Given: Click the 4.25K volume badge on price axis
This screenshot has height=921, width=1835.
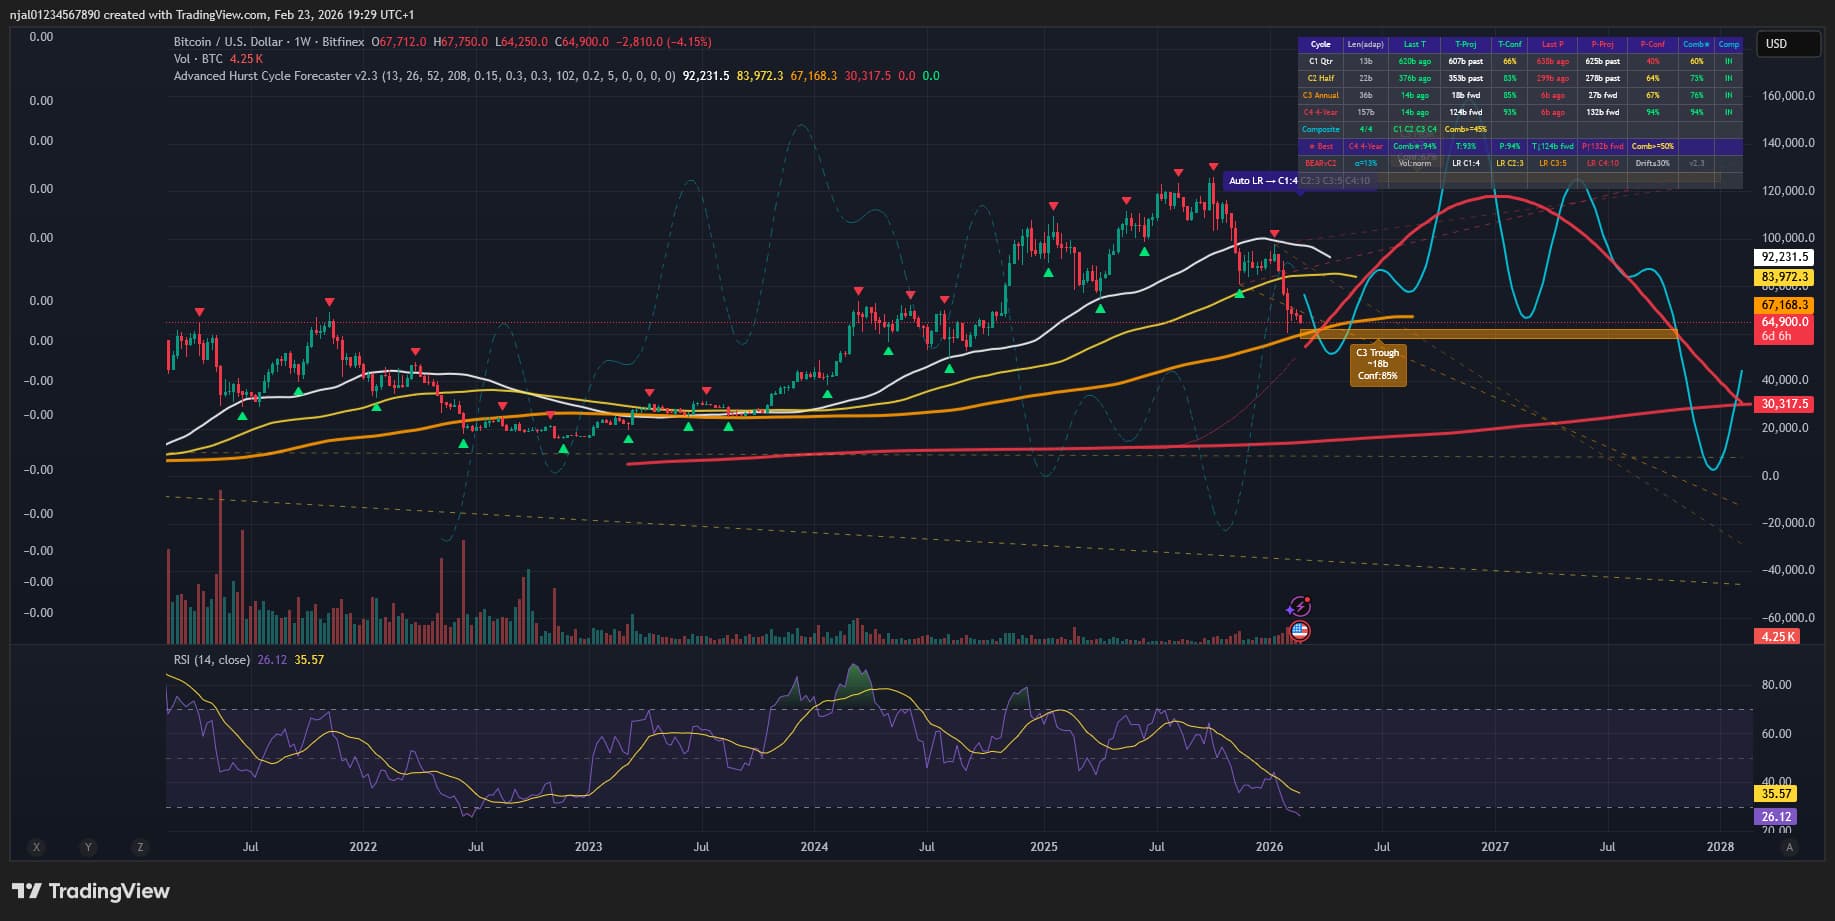Looking at the screenshot, I should coord(1778,636).
